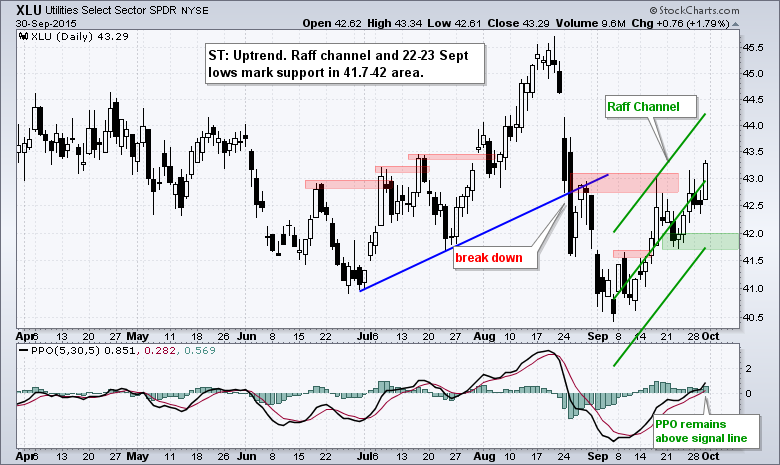Click the green histogram value 0.569
Viewport: 780px width, 465px height.
tap(199, 351)
